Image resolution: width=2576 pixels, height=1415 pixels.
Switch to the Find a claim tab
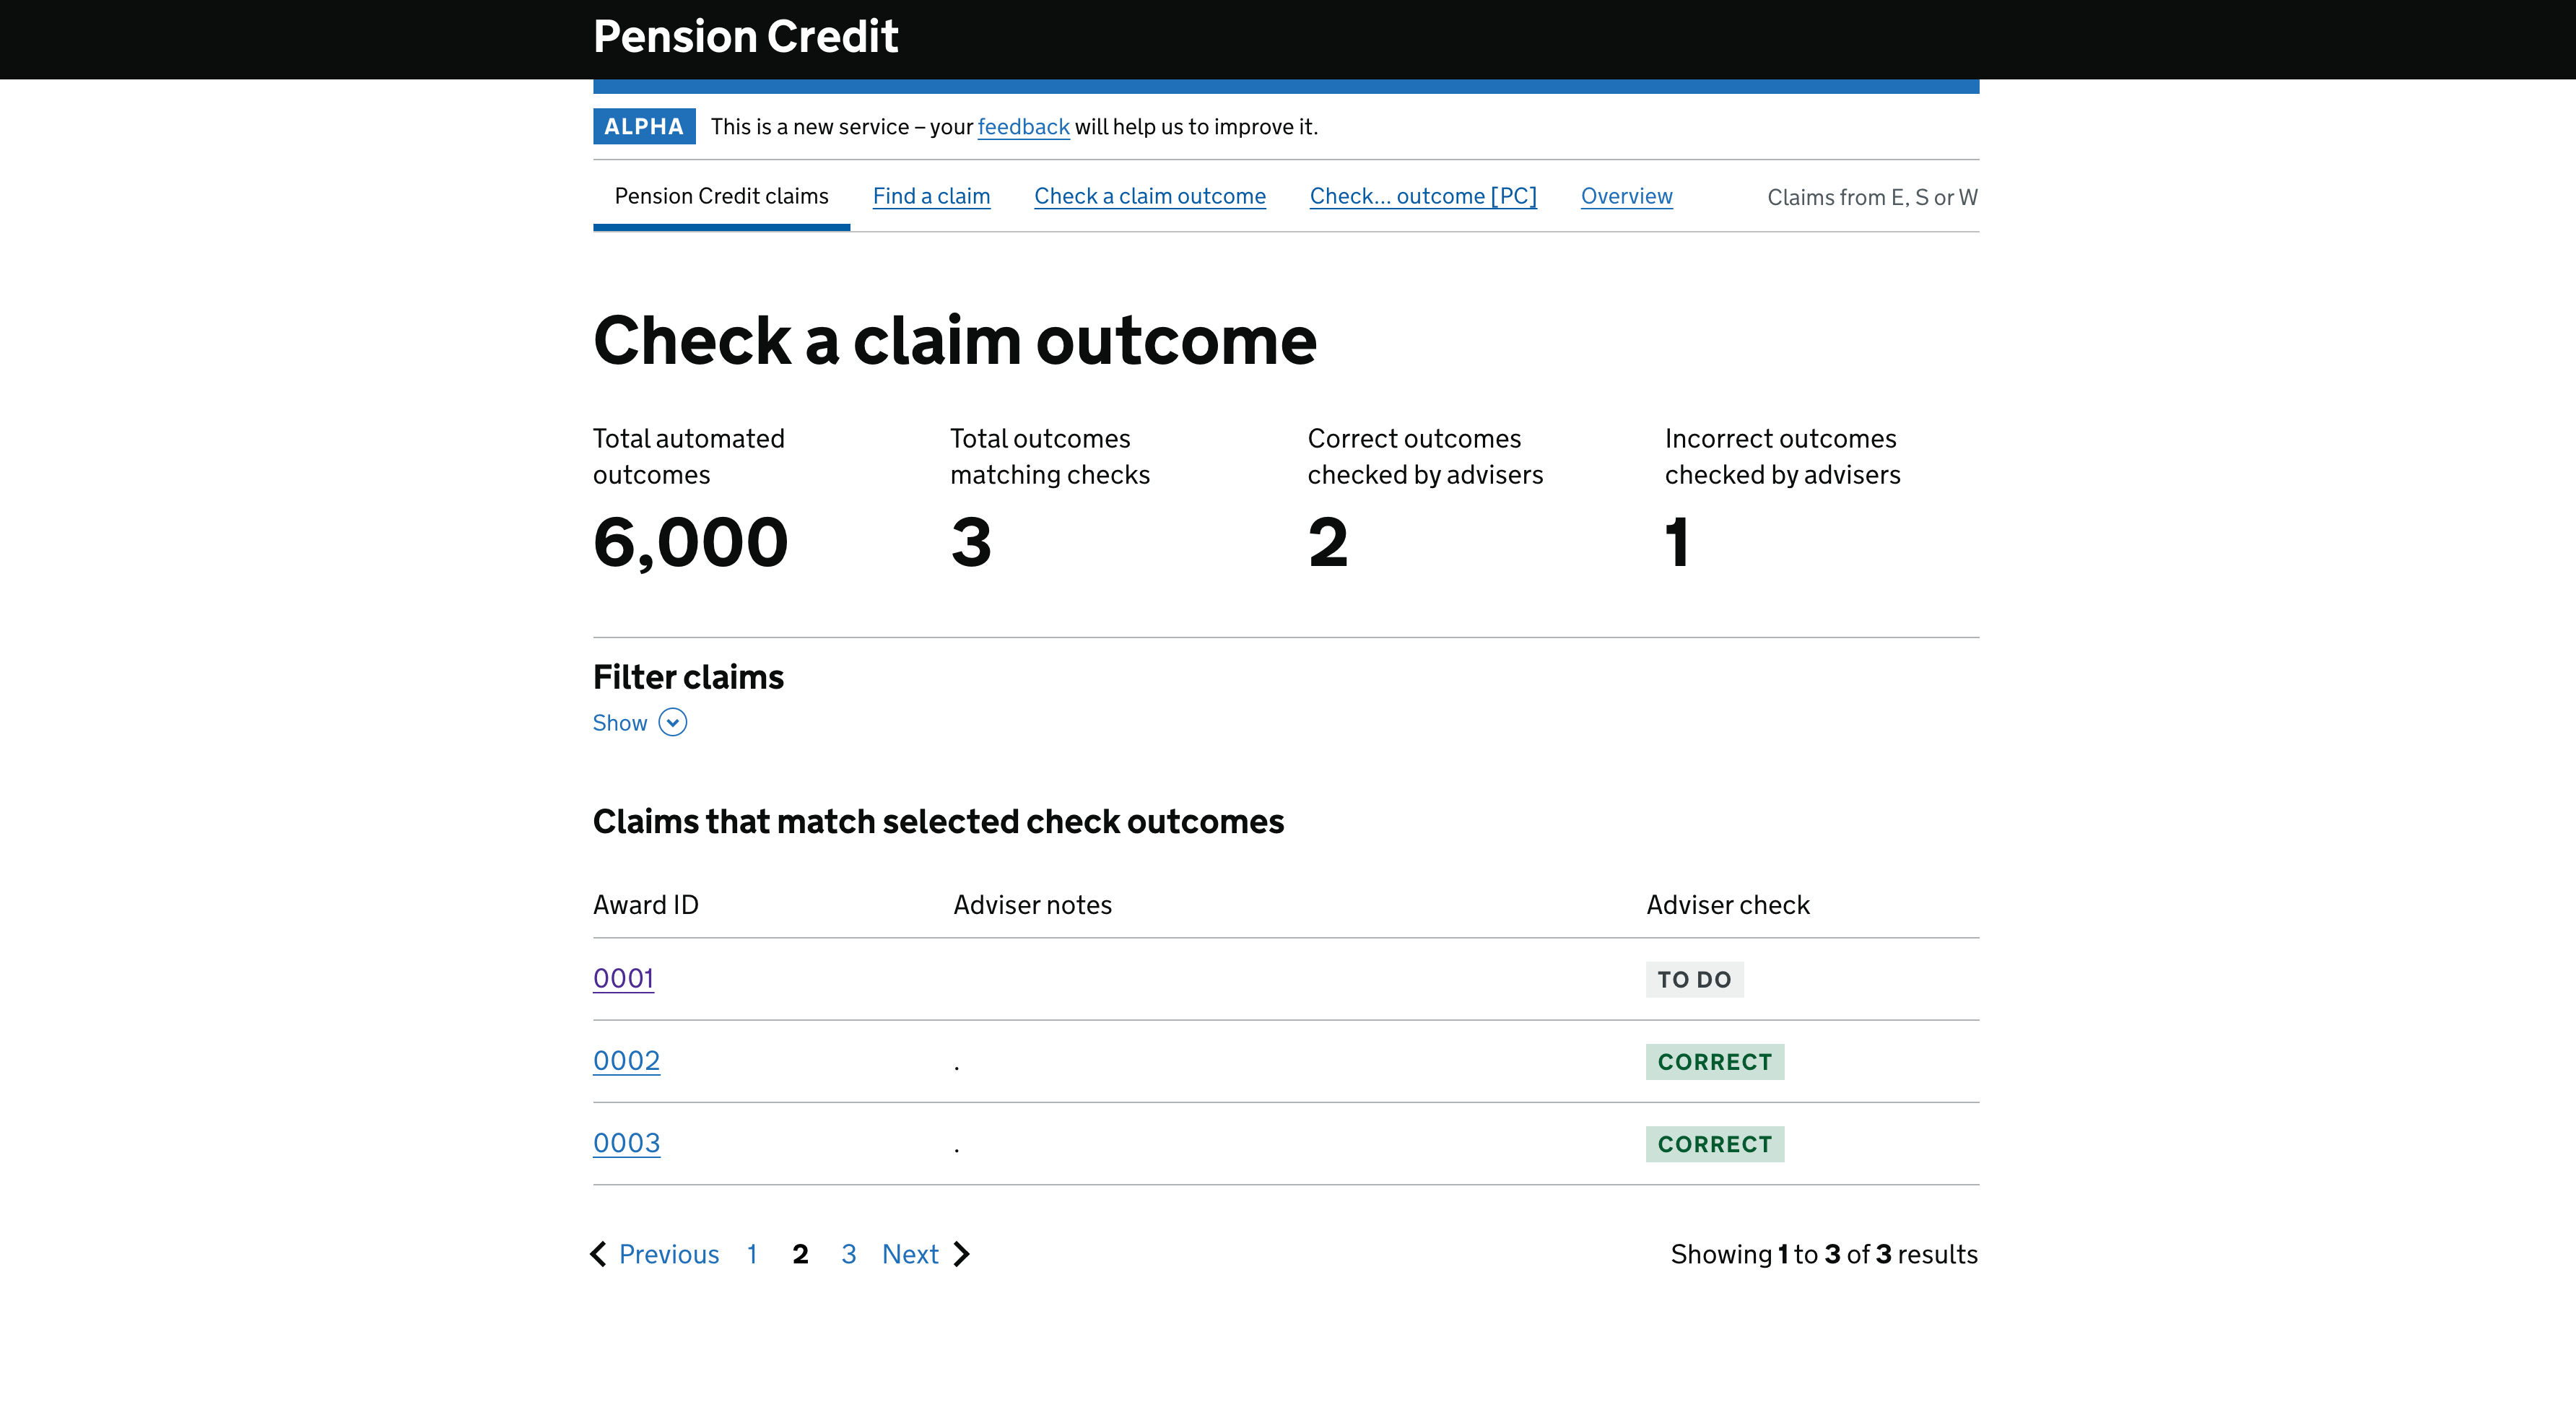(x=931, y=196)
